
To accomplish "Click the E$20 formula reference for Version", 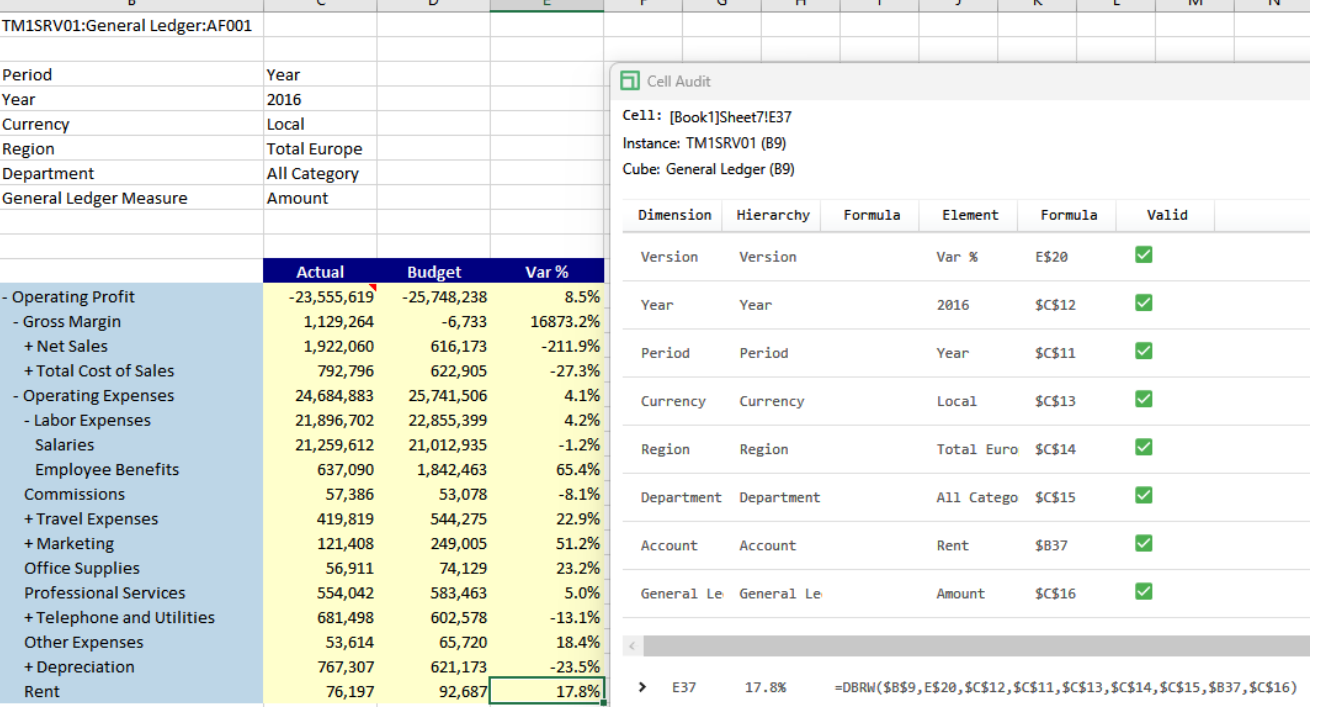I will pyautogui.click(x=1052, y=256).
